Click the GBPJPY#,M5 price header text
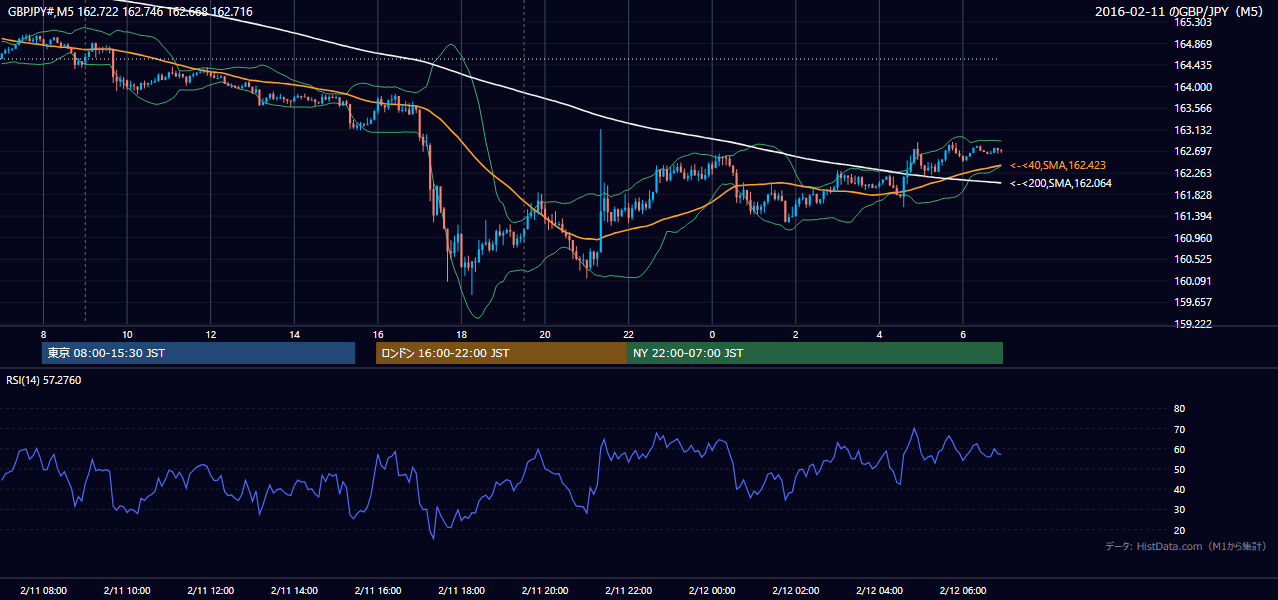Screen dimensions: 1278x600 click(130, 12)
